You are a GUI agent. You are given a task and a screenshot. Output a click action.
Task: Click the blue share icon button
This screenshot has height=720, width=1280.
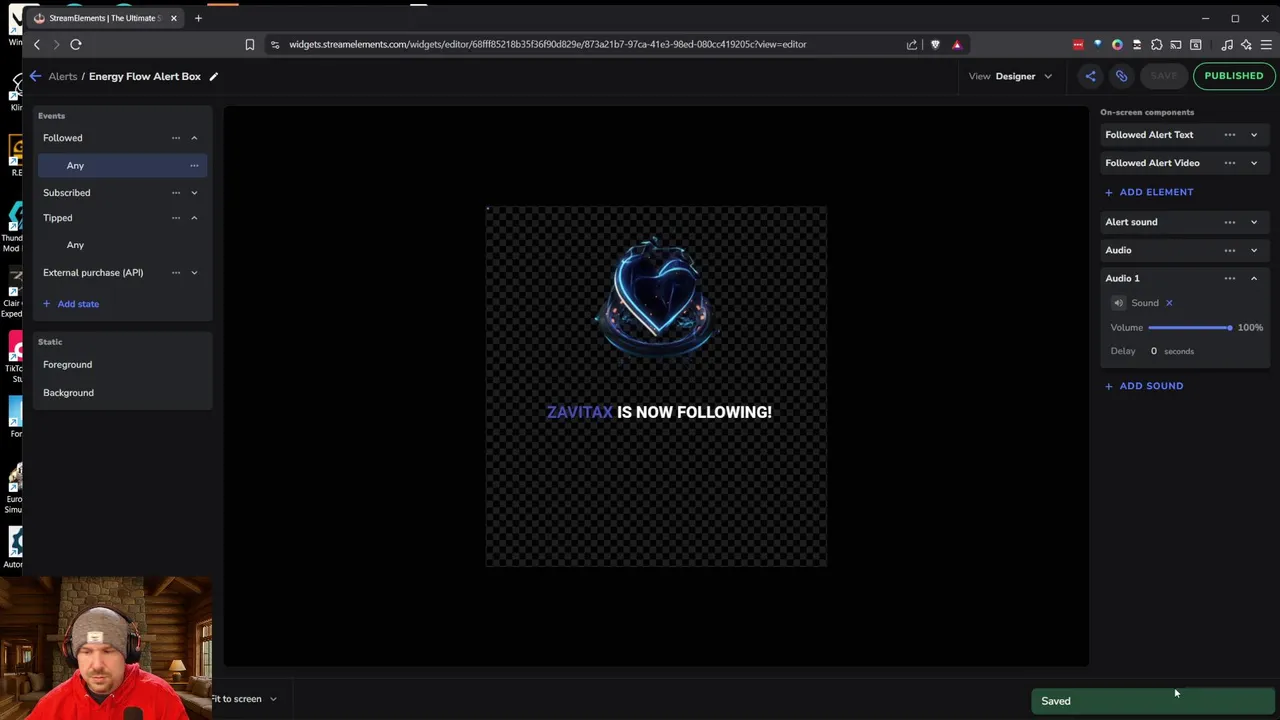click(x=1090, y=76)
